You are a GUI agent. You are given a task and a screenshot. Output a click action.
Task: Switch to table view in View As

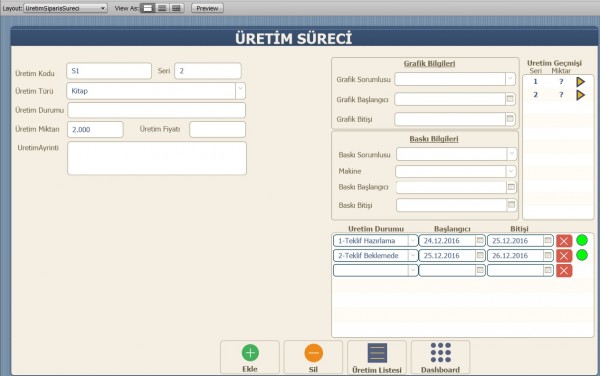click(176, 8)
